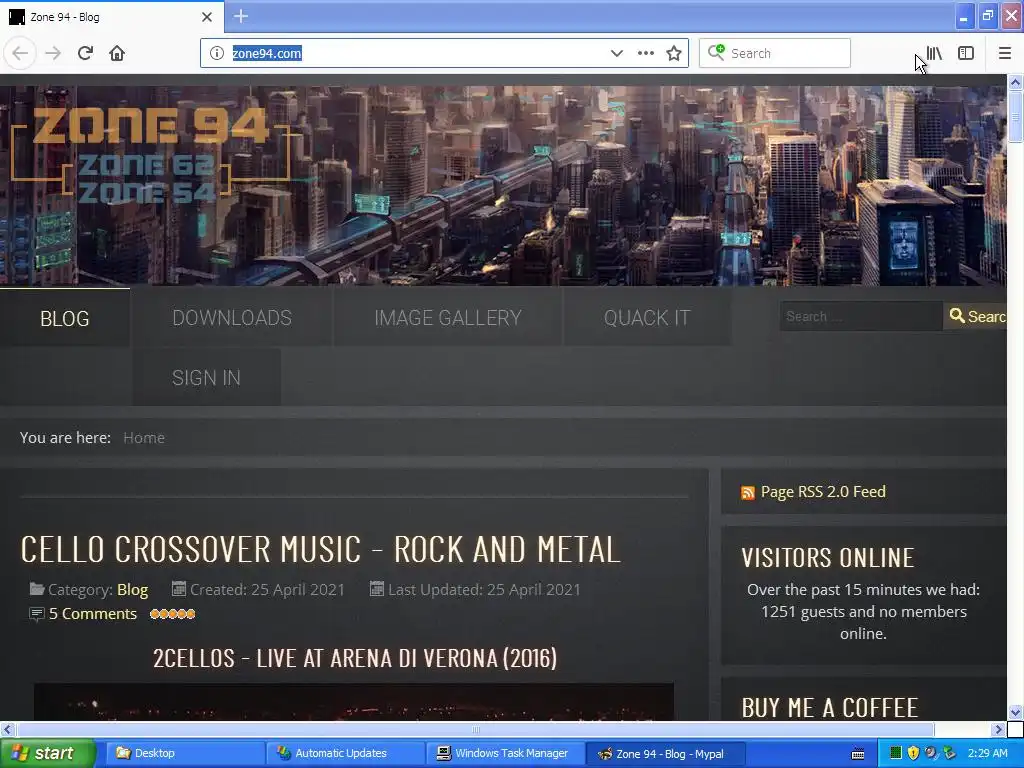The image size is (1024, 768).
Task: Reload the page with the refresh icon
Action: pyautogui.click(x=85, y=53)
